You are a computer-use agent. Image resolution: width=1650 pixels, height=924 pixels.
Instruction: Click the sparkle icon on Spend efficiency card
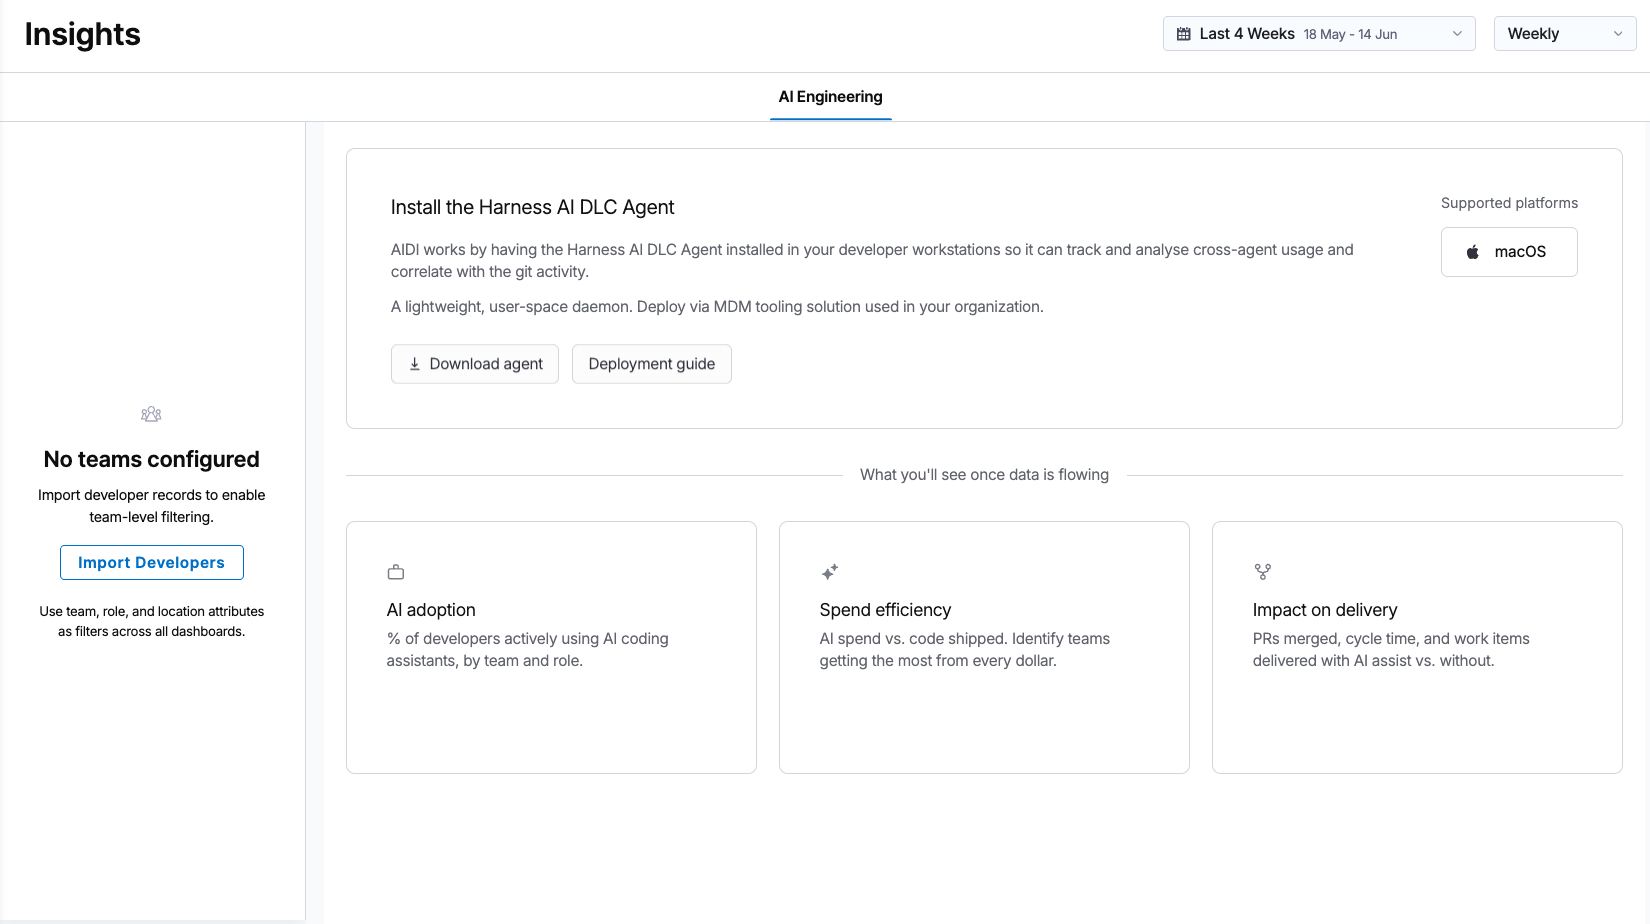(830, 572)
